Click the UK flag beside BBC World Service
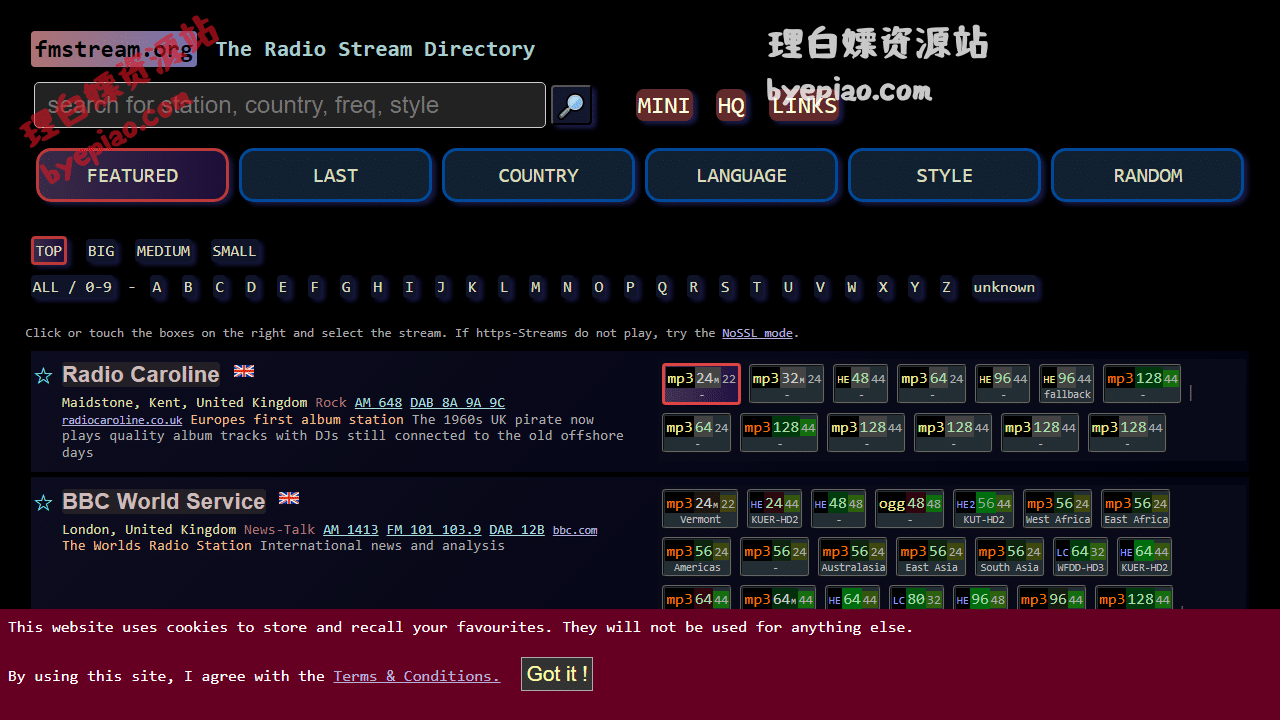 click(289, 498)
